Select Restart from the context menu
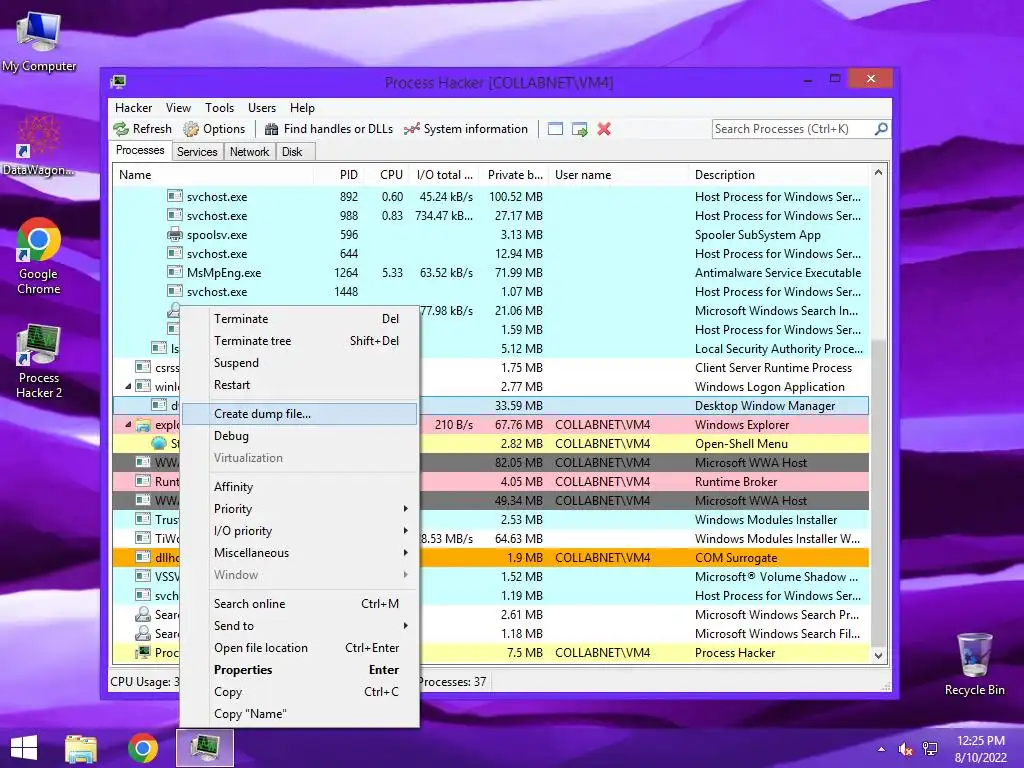This screenshot has width=1024, height=768. [x=299, y=385]
